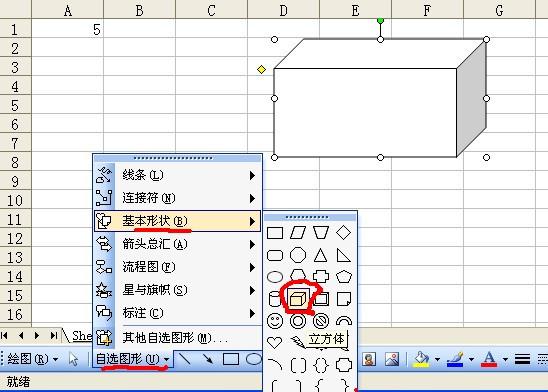Choose the heart shape
This screenshot has height=392, width=548.
pos(274,342)
